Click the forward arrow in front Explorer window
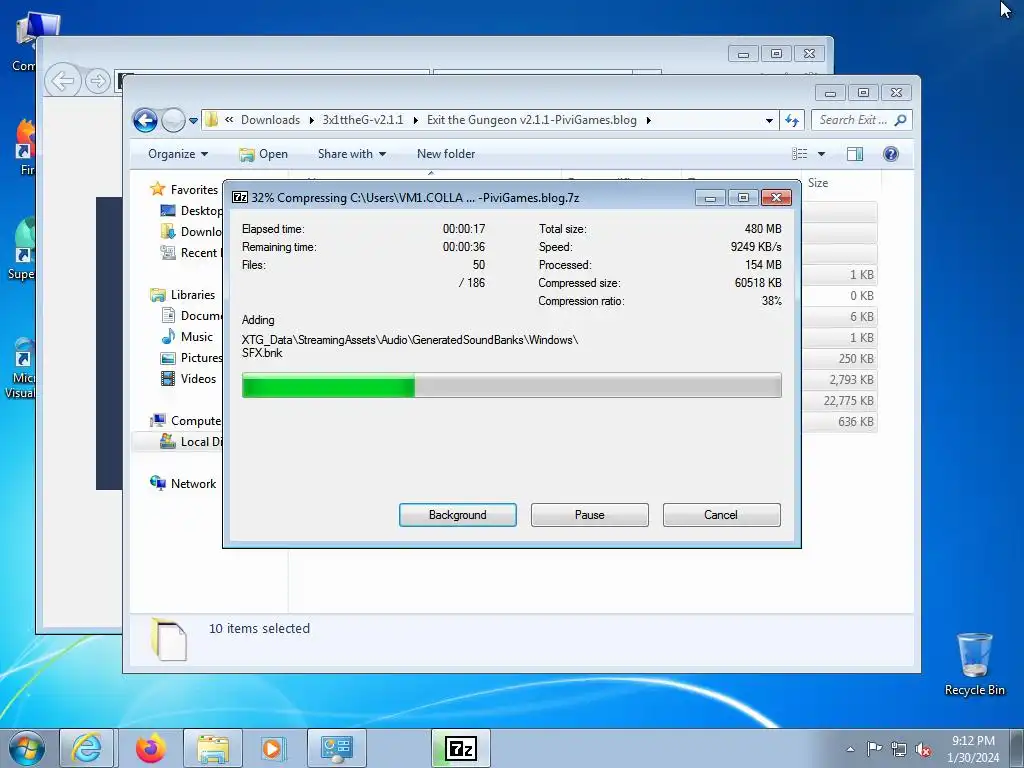 point(173,120)
